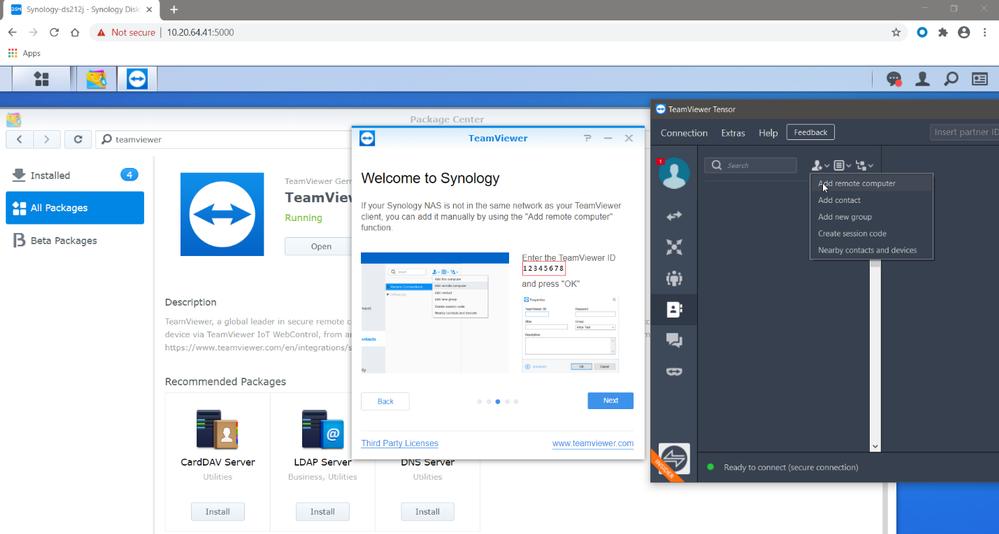Open Augmented Reality glasses icon in sidebar

(x=674, y=372)
